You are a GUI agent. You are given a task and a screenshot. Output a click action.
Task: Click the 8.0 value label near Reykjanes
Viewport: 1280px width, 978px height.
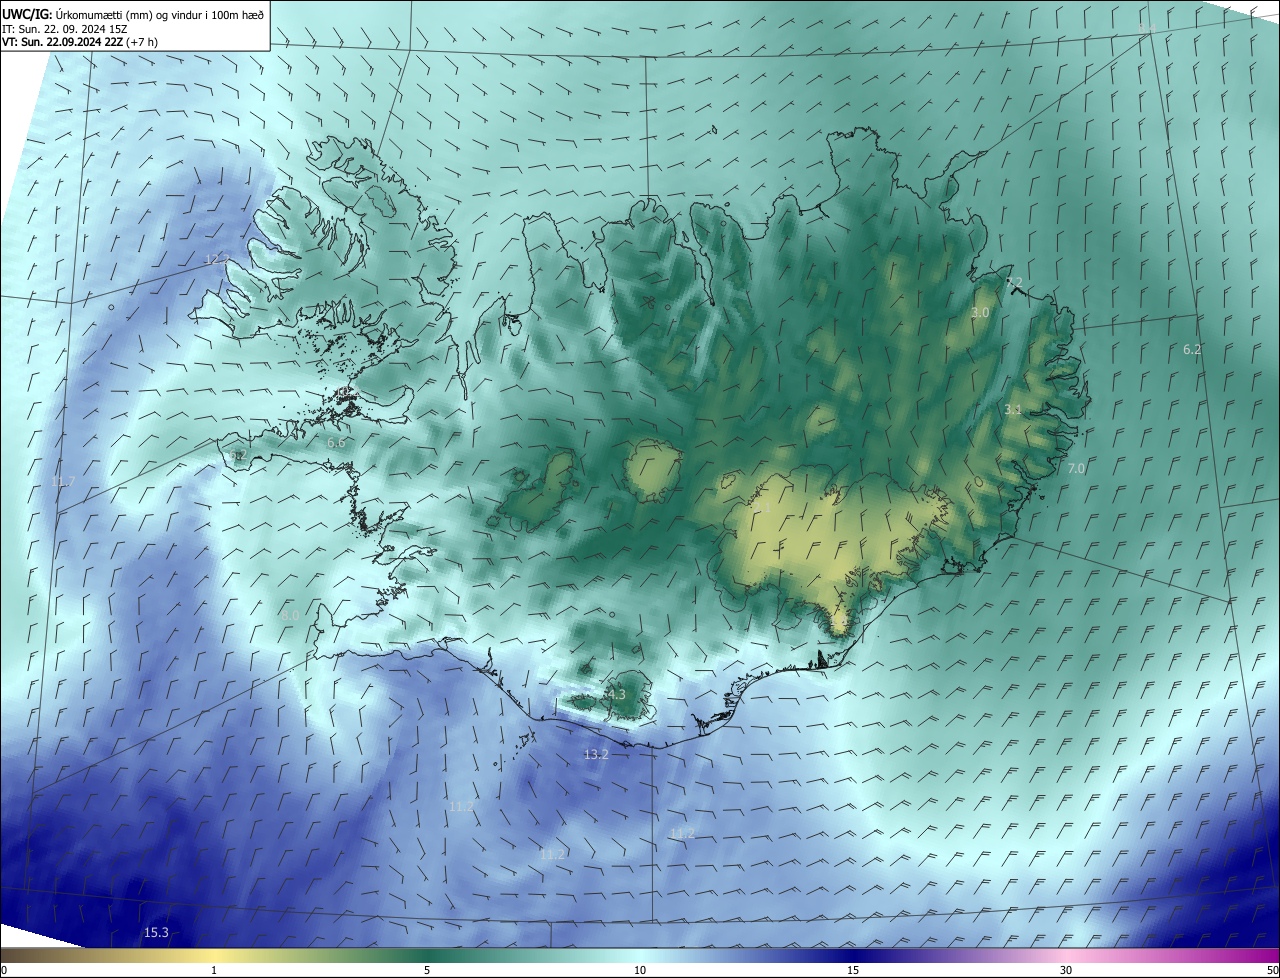pos(290,615)
